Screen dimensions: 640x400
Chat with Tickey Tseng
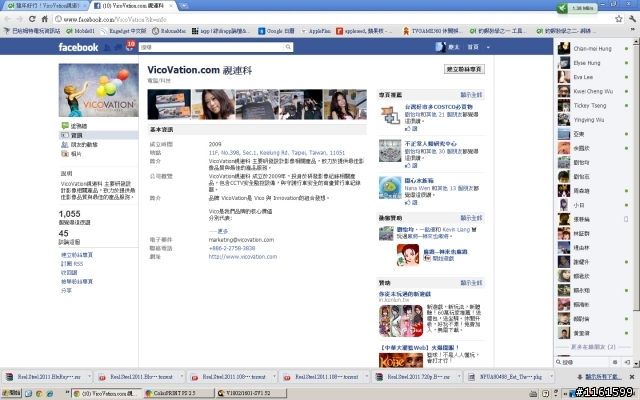pos(593,106)
